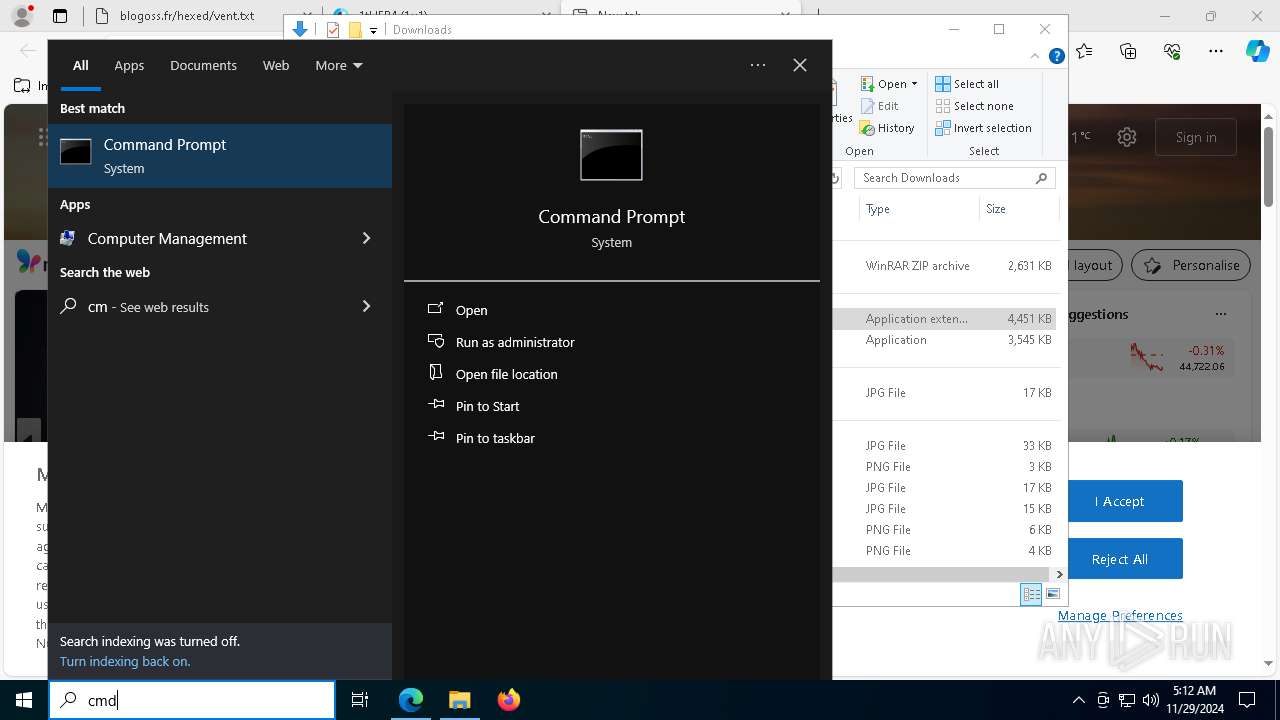The width and height of the screenshot is (1280, 720).
Task: Switch Explorer to details view icon
Action: (x=1031, y=594)
